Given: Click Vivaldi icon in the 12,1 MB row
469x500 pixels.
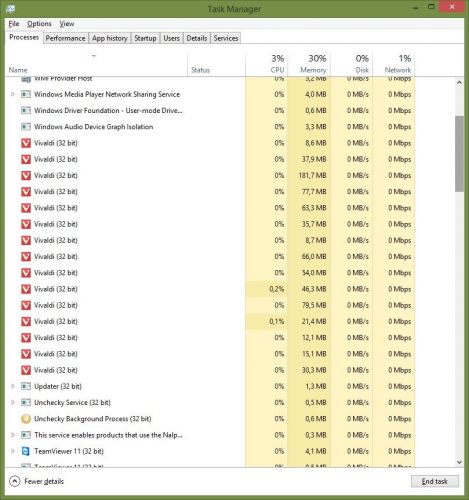Looking at the screenshot, I should point(26,338).
